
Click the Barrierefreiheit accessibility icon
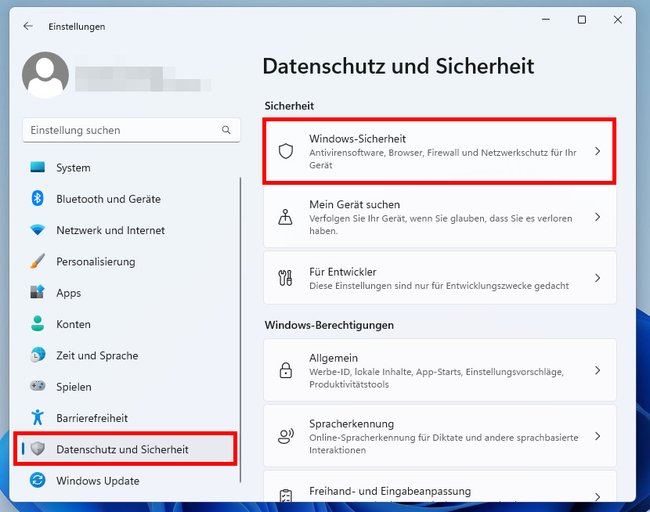[38, 417]
